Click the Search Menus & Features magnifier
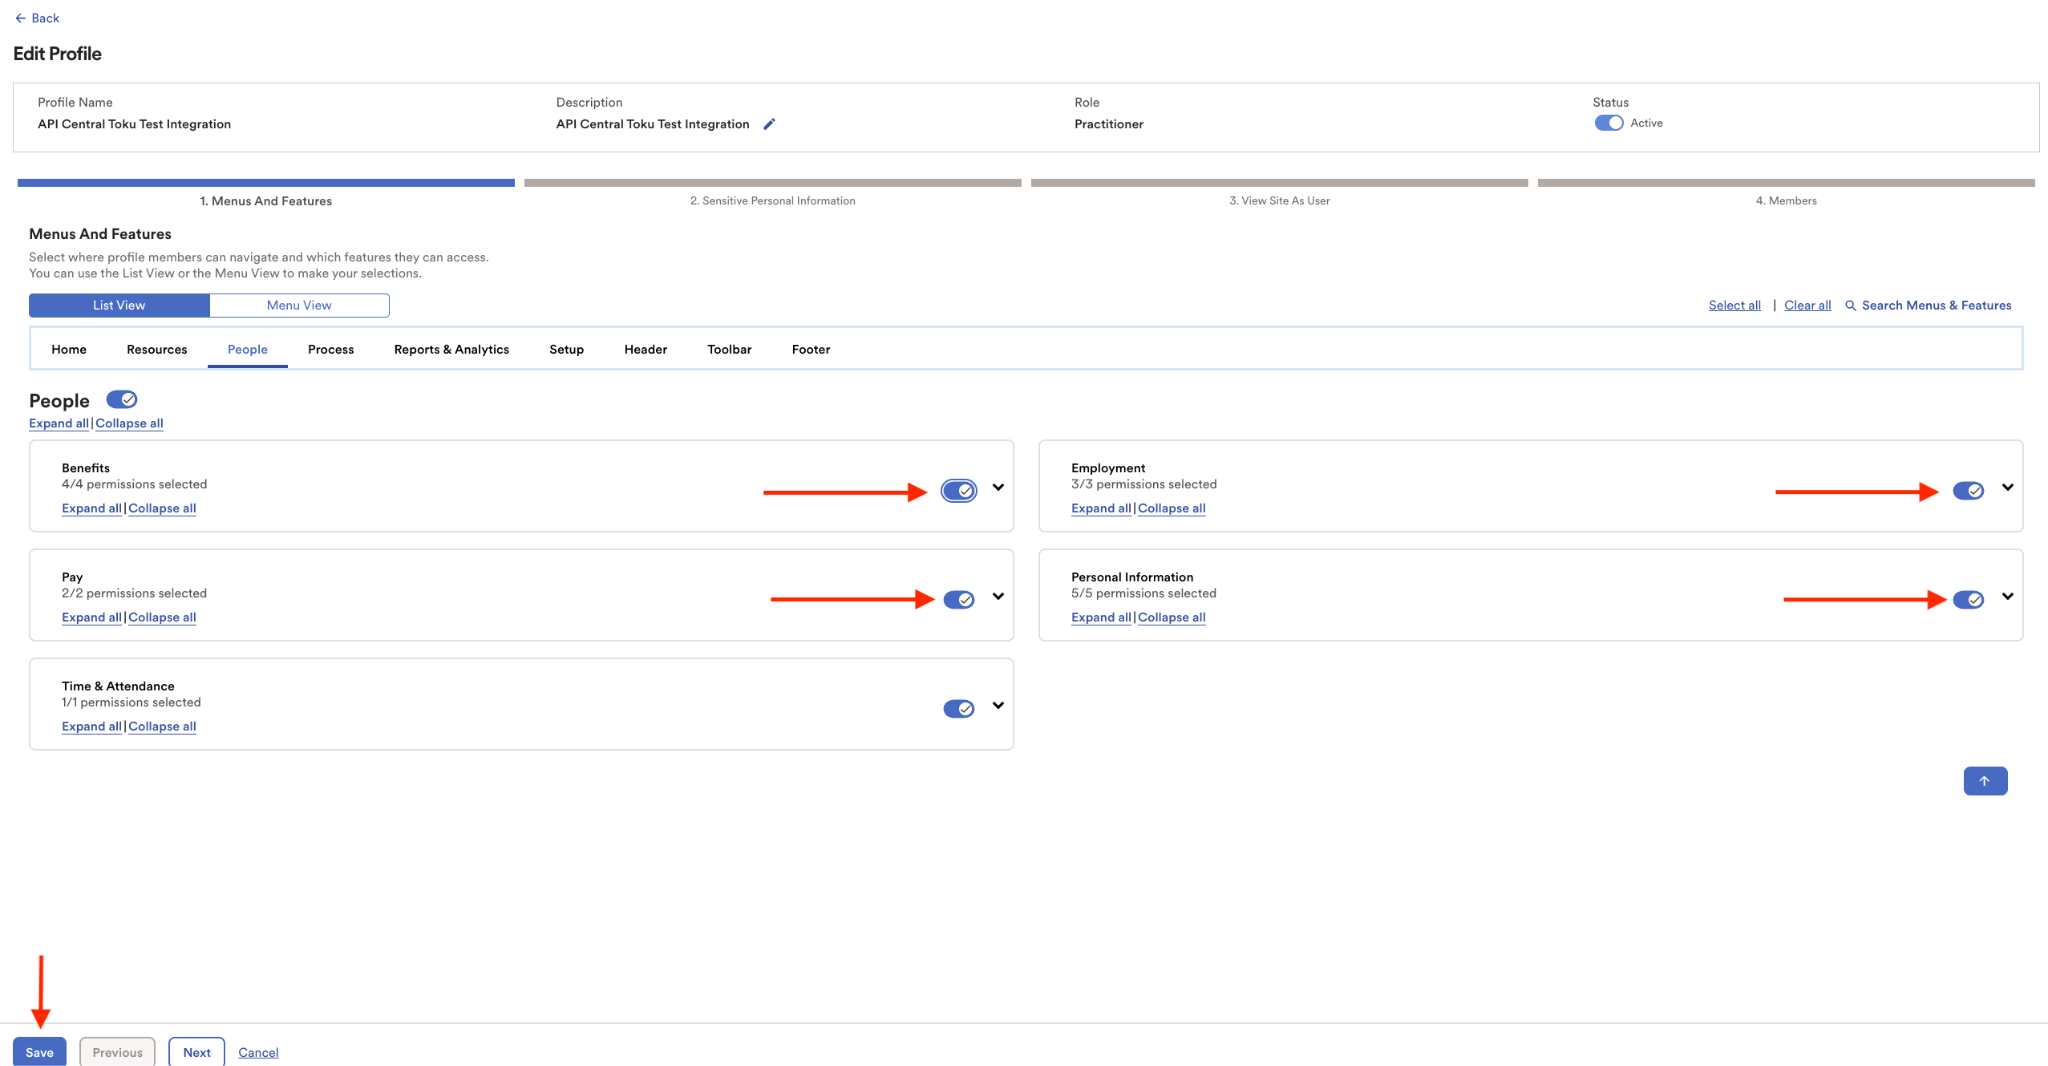 pyautogui.click(x=1850, y=306)
